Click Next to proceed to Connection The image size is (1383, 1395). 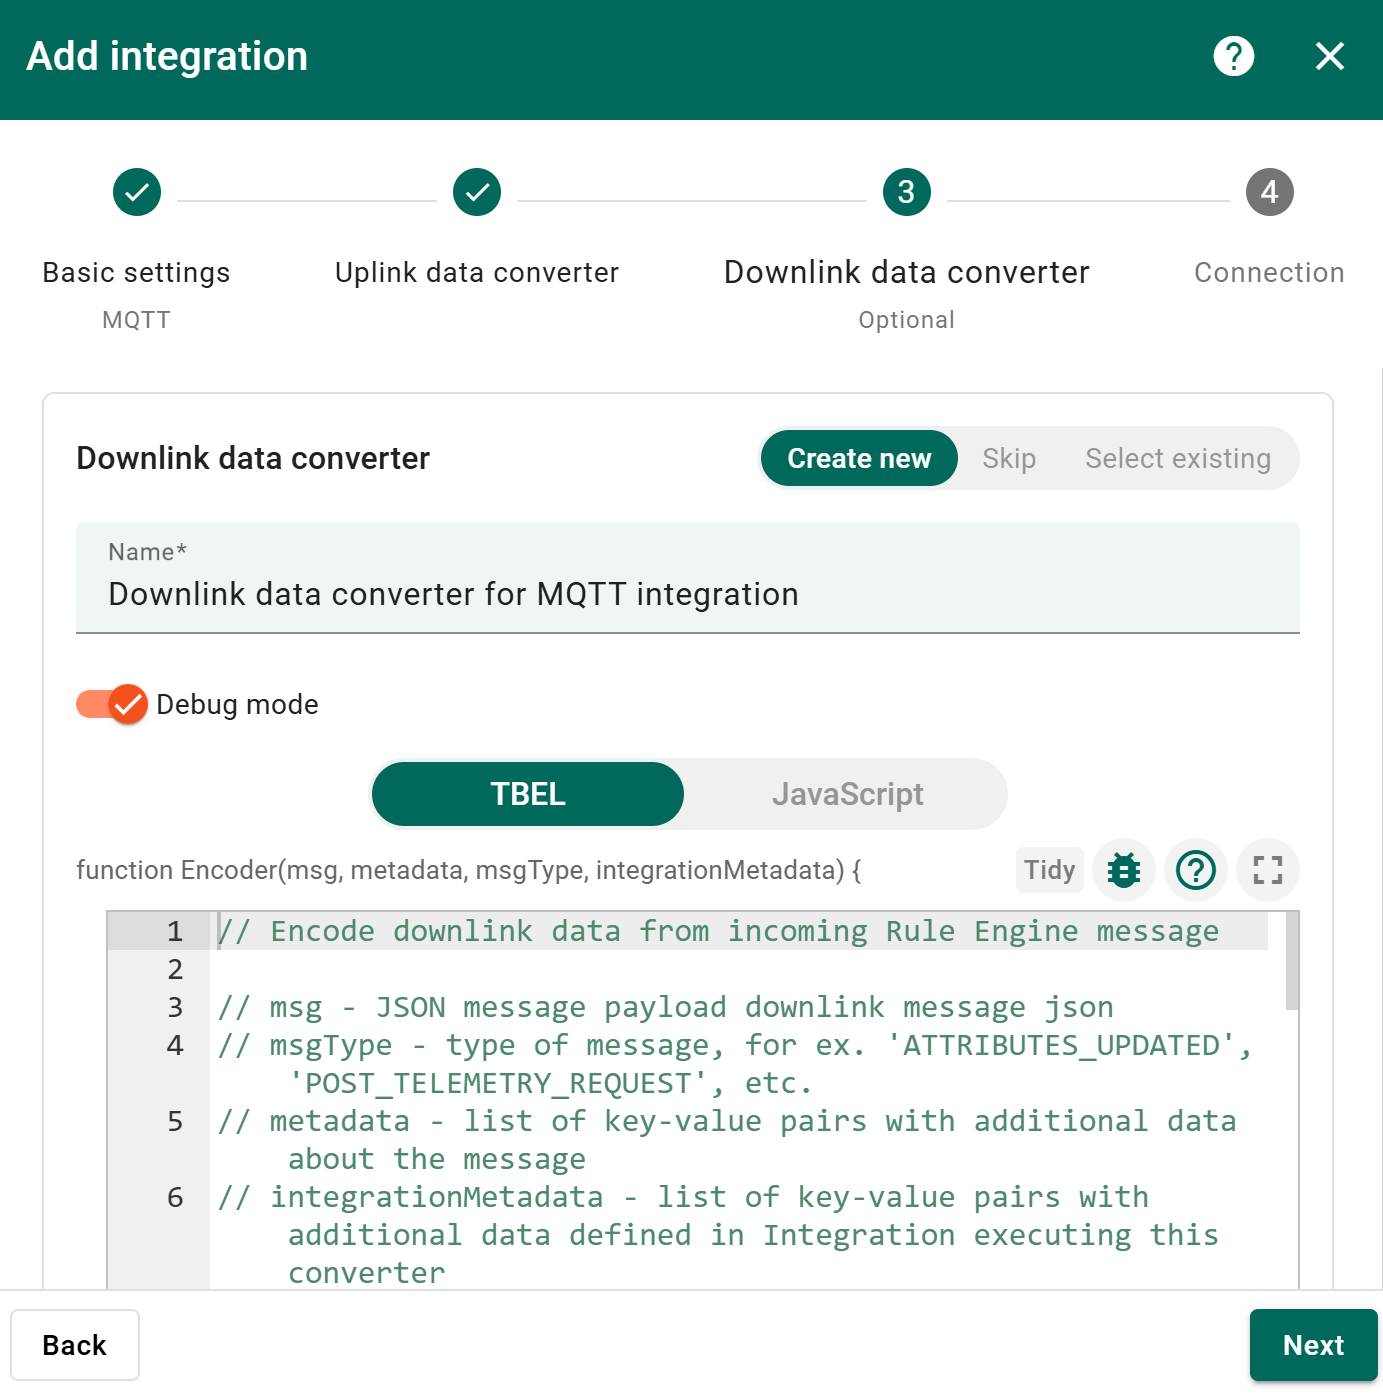click(1312, 1345)
